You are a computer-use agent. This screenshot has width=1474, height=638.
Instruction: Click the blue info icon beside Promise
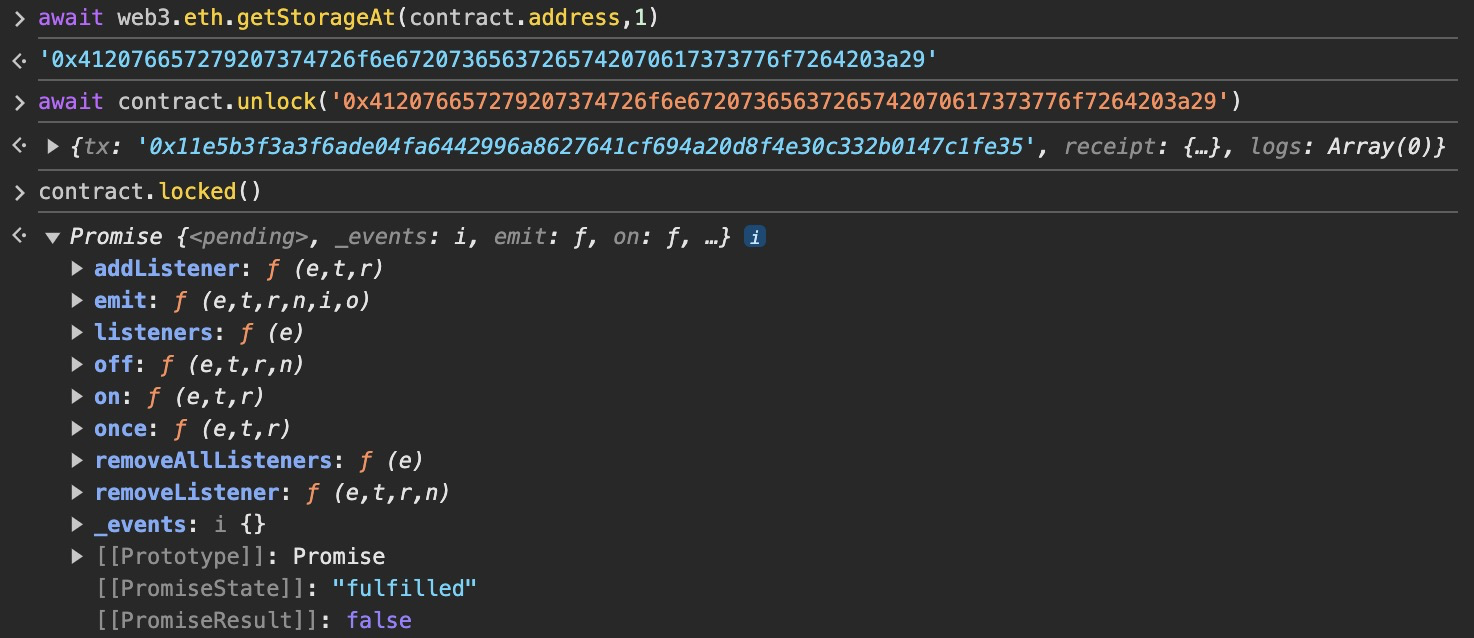(x=756, y=238)
